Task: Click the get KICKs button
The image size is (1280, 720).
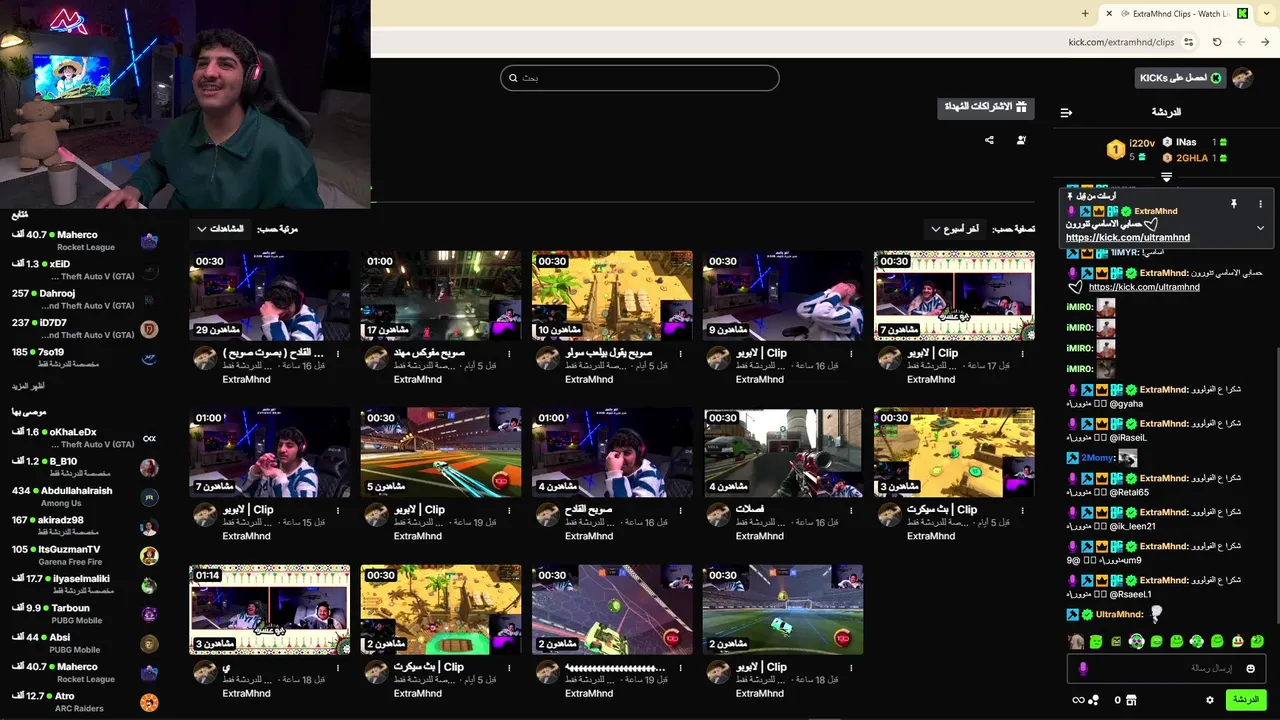Action: point(1181,78)
